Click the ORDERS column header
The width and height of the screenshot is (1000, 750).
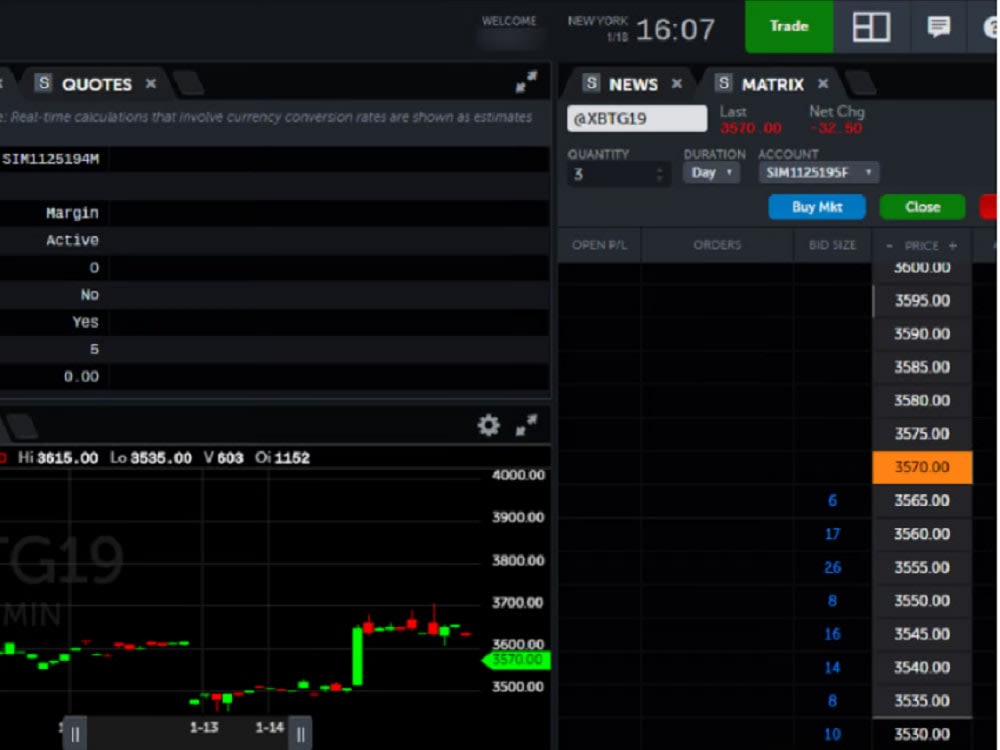tap(717, 245)
